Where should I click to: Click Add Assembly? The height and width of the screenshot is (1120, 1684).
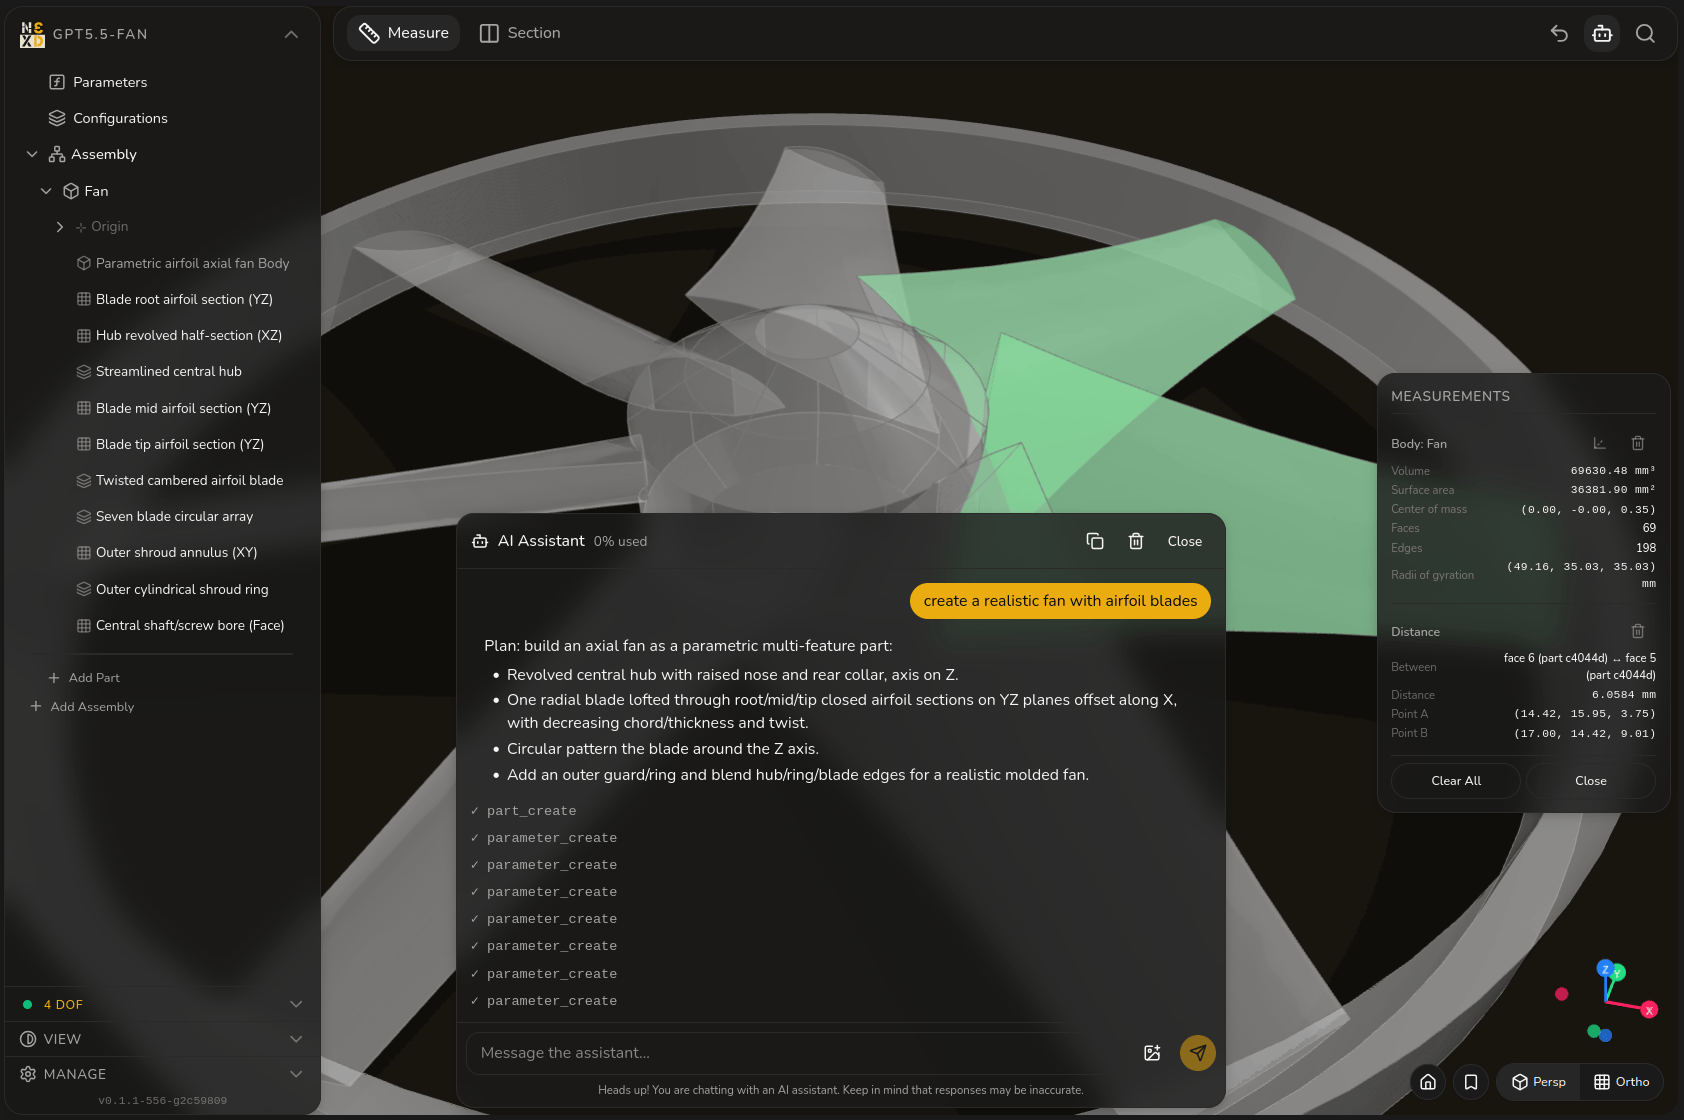pyautogui.click(x=82, y=706)
